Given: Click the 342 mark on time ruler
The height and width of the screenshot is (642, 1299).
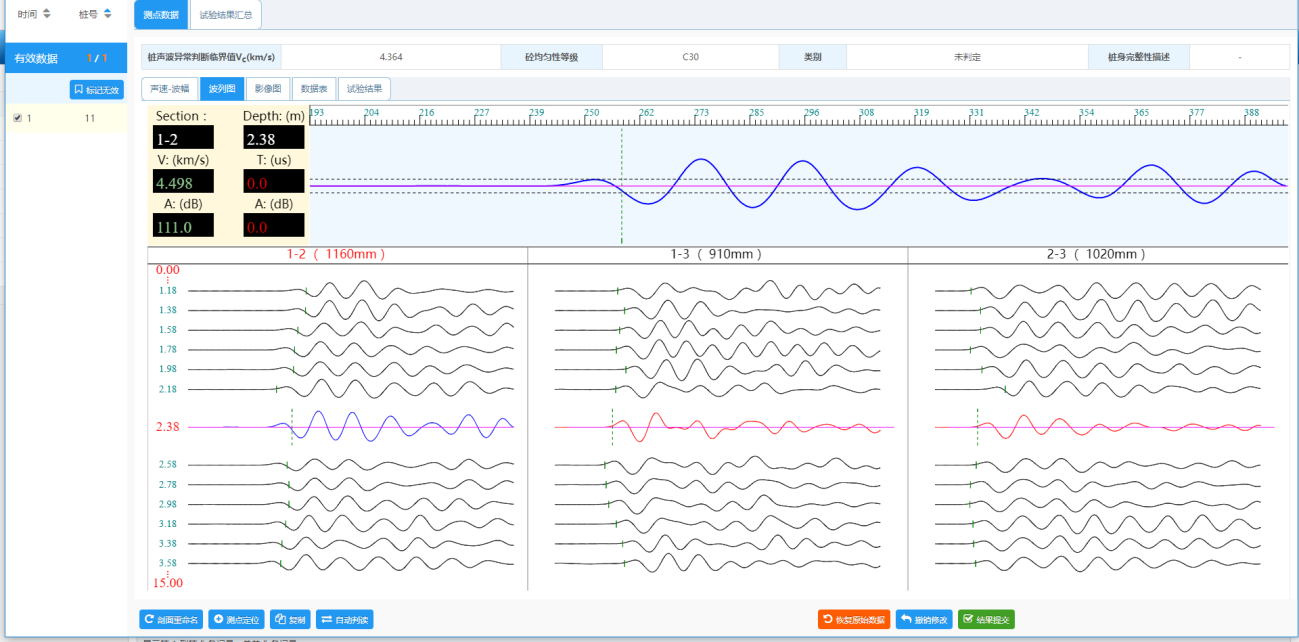Looking at the screenshot, I should point(1032,113).
